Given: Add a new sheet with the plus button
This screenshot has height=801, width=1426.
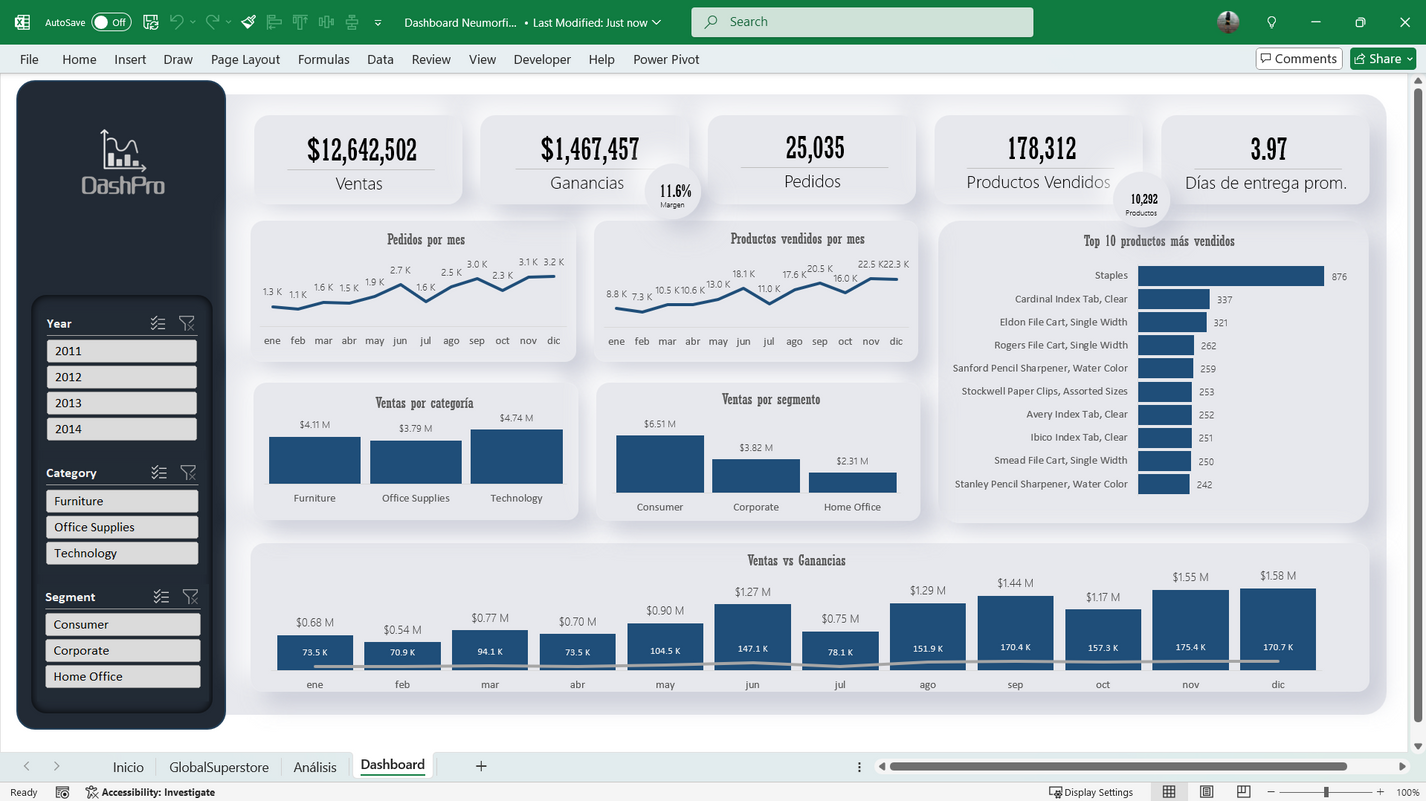Looking at the screenshot, I should (481, 766).
